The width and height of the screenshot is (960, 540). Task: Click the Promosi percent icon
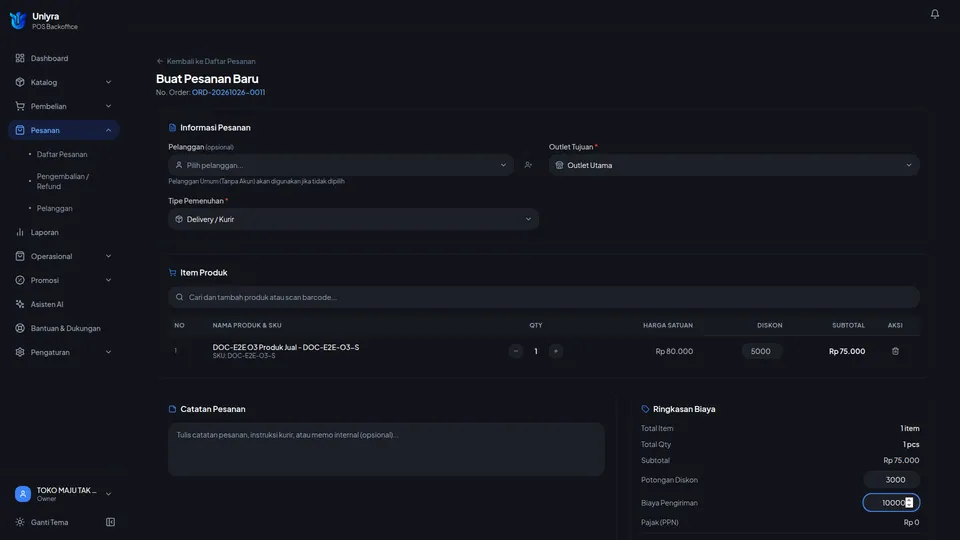tap(20, 280)
